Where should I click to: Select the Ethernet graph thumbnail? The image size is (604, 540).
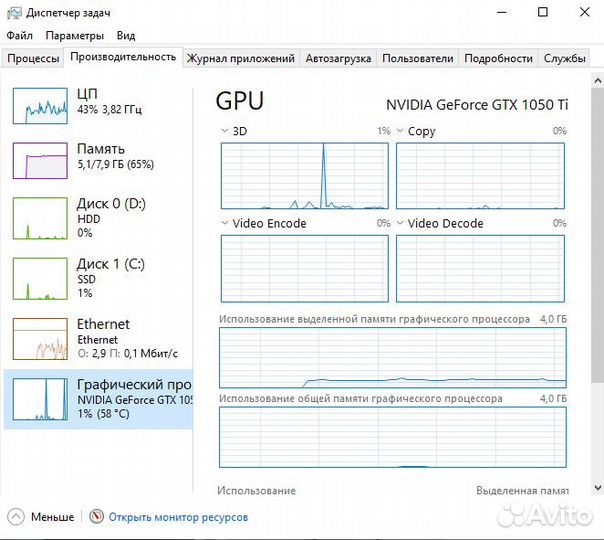coord(40,338)
